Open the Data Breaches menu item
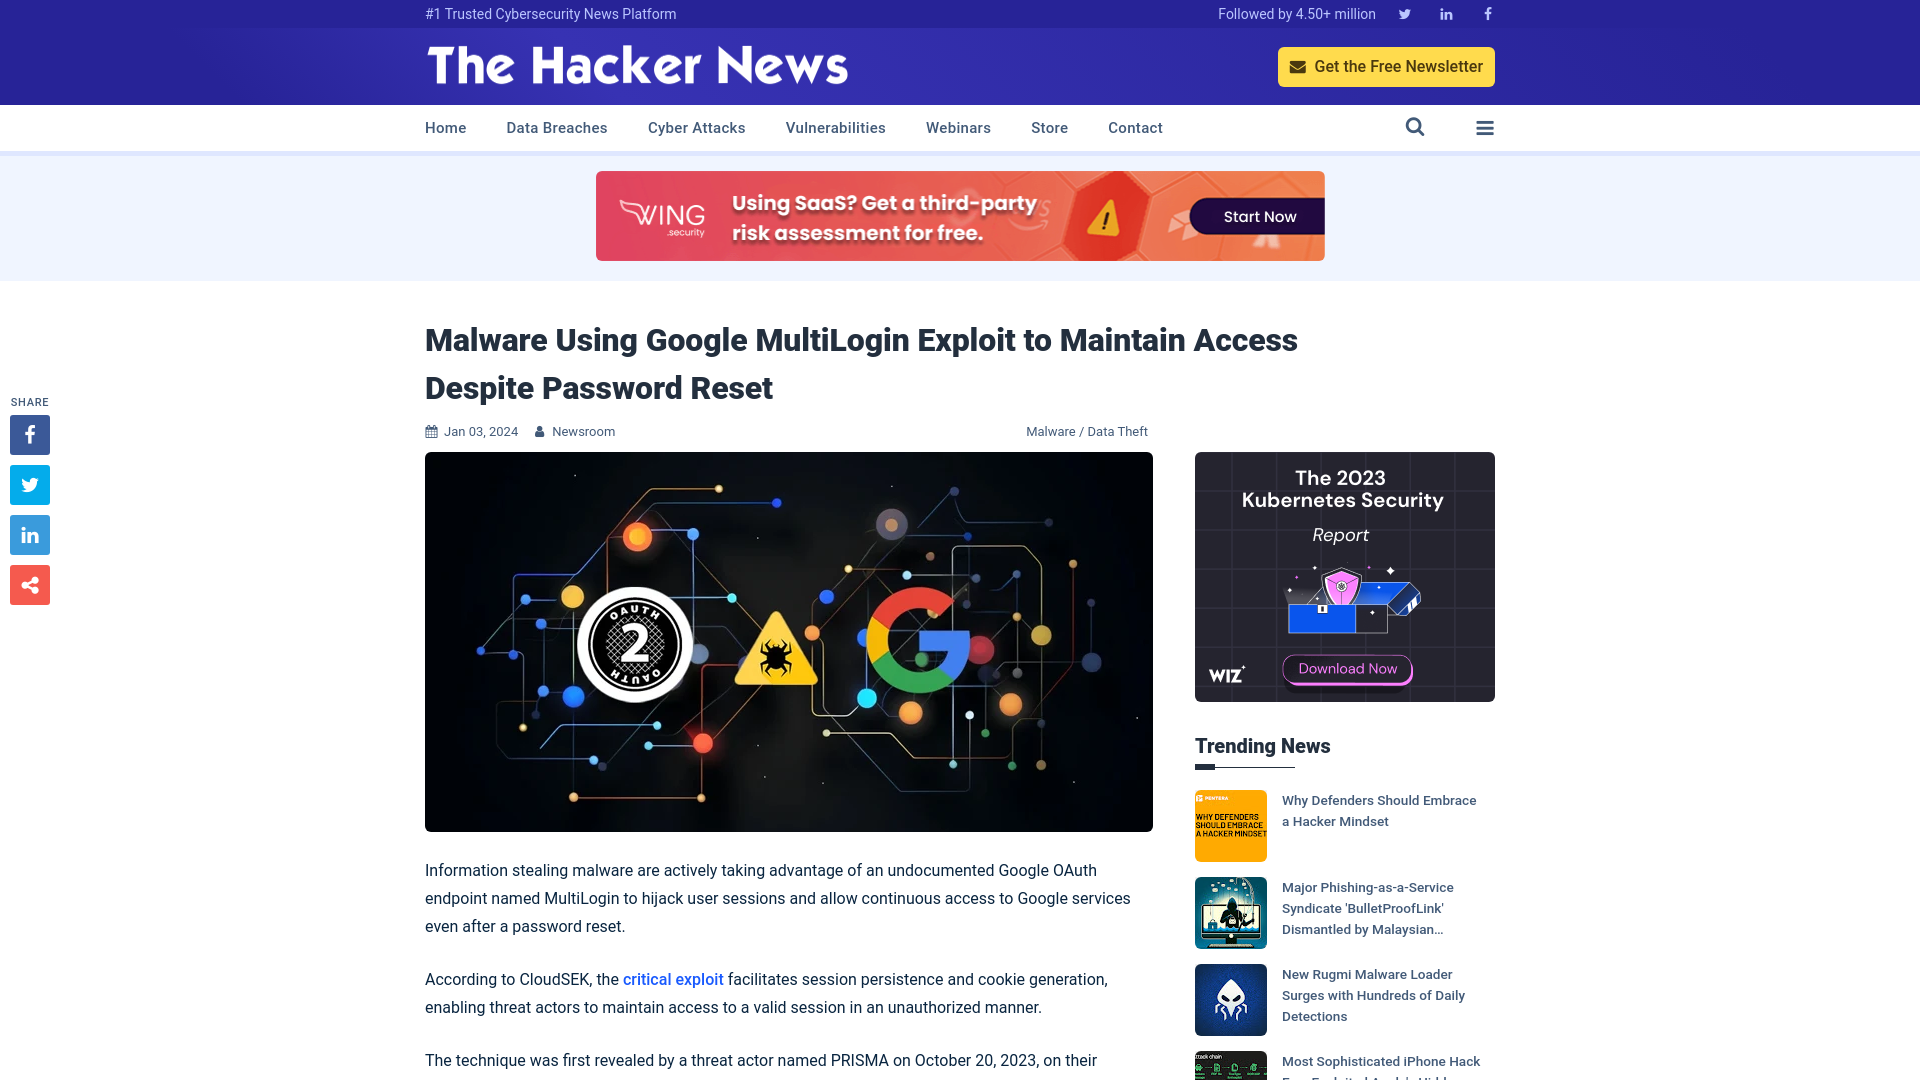 pyautogui.click(x=556, y=127)
